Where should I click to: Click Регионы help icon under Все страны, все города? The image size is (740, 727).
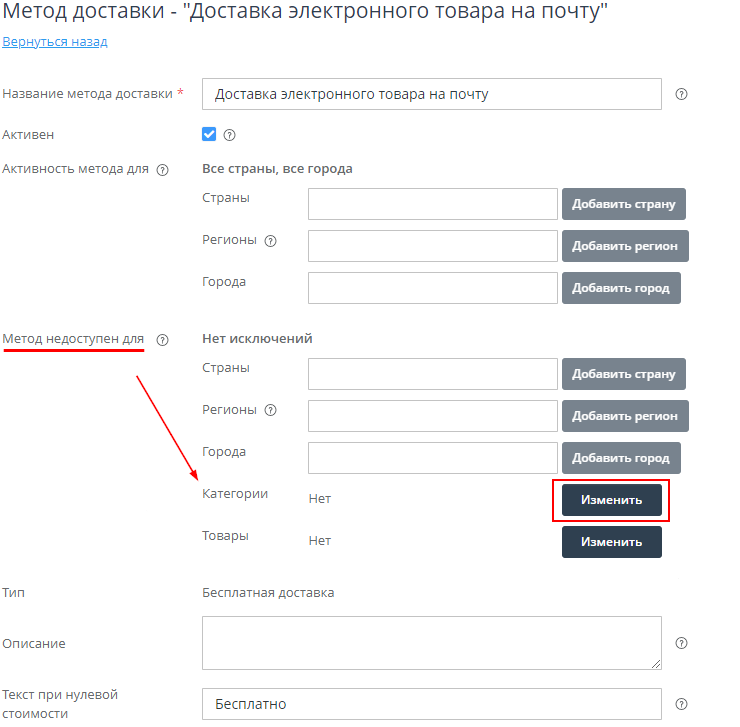(270, 241)
